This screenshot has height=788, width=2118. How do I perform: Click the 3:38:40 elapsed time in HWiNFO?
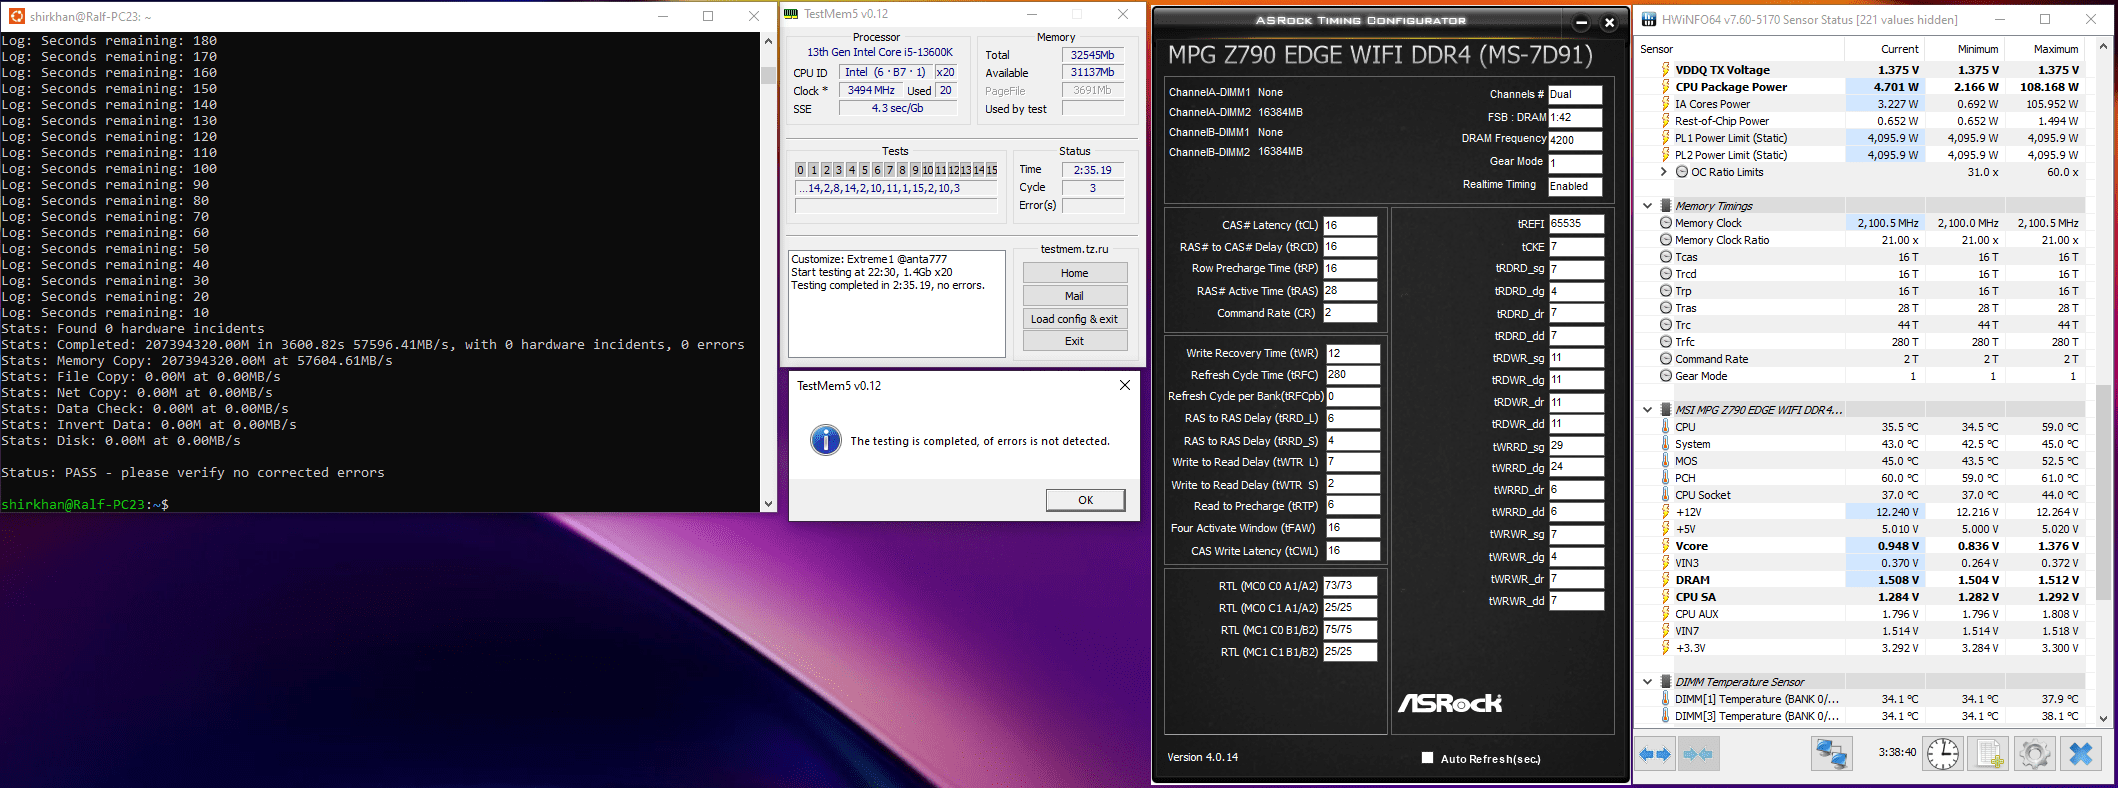(1897, 752)
